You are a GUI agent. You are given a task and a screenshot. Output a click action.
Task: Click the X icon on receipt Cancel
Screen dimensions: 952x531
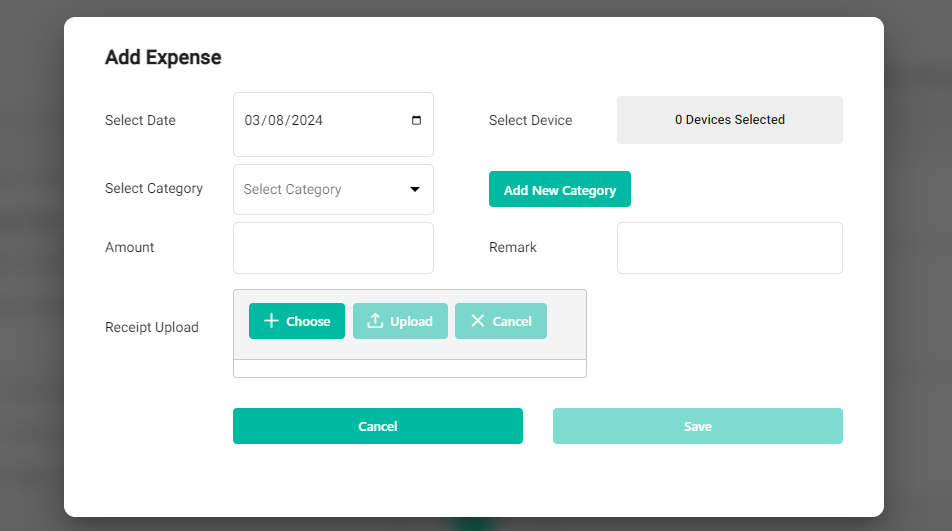(x=478, y=321)
